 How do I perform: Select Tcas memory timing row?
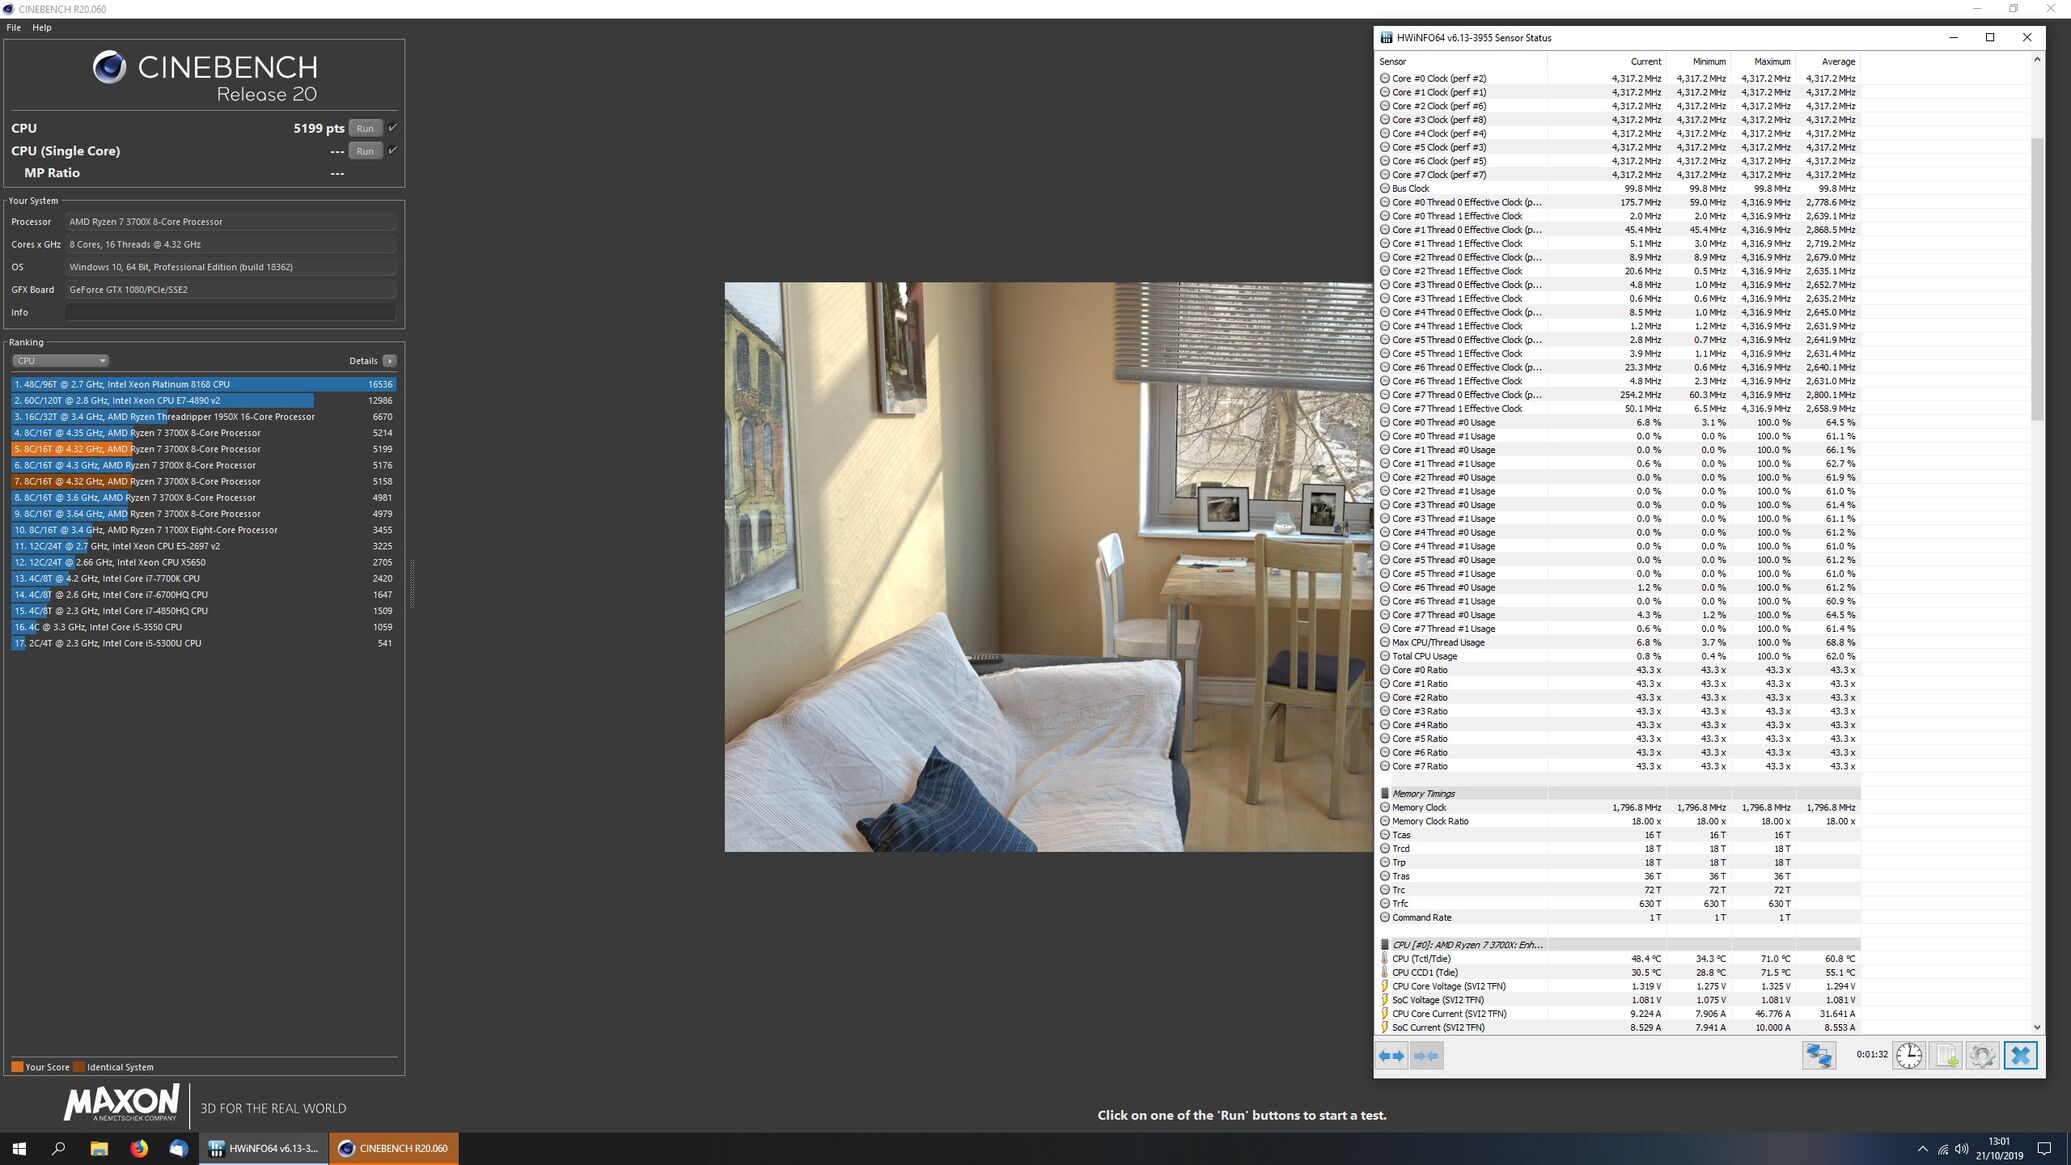click(1618, 835)
